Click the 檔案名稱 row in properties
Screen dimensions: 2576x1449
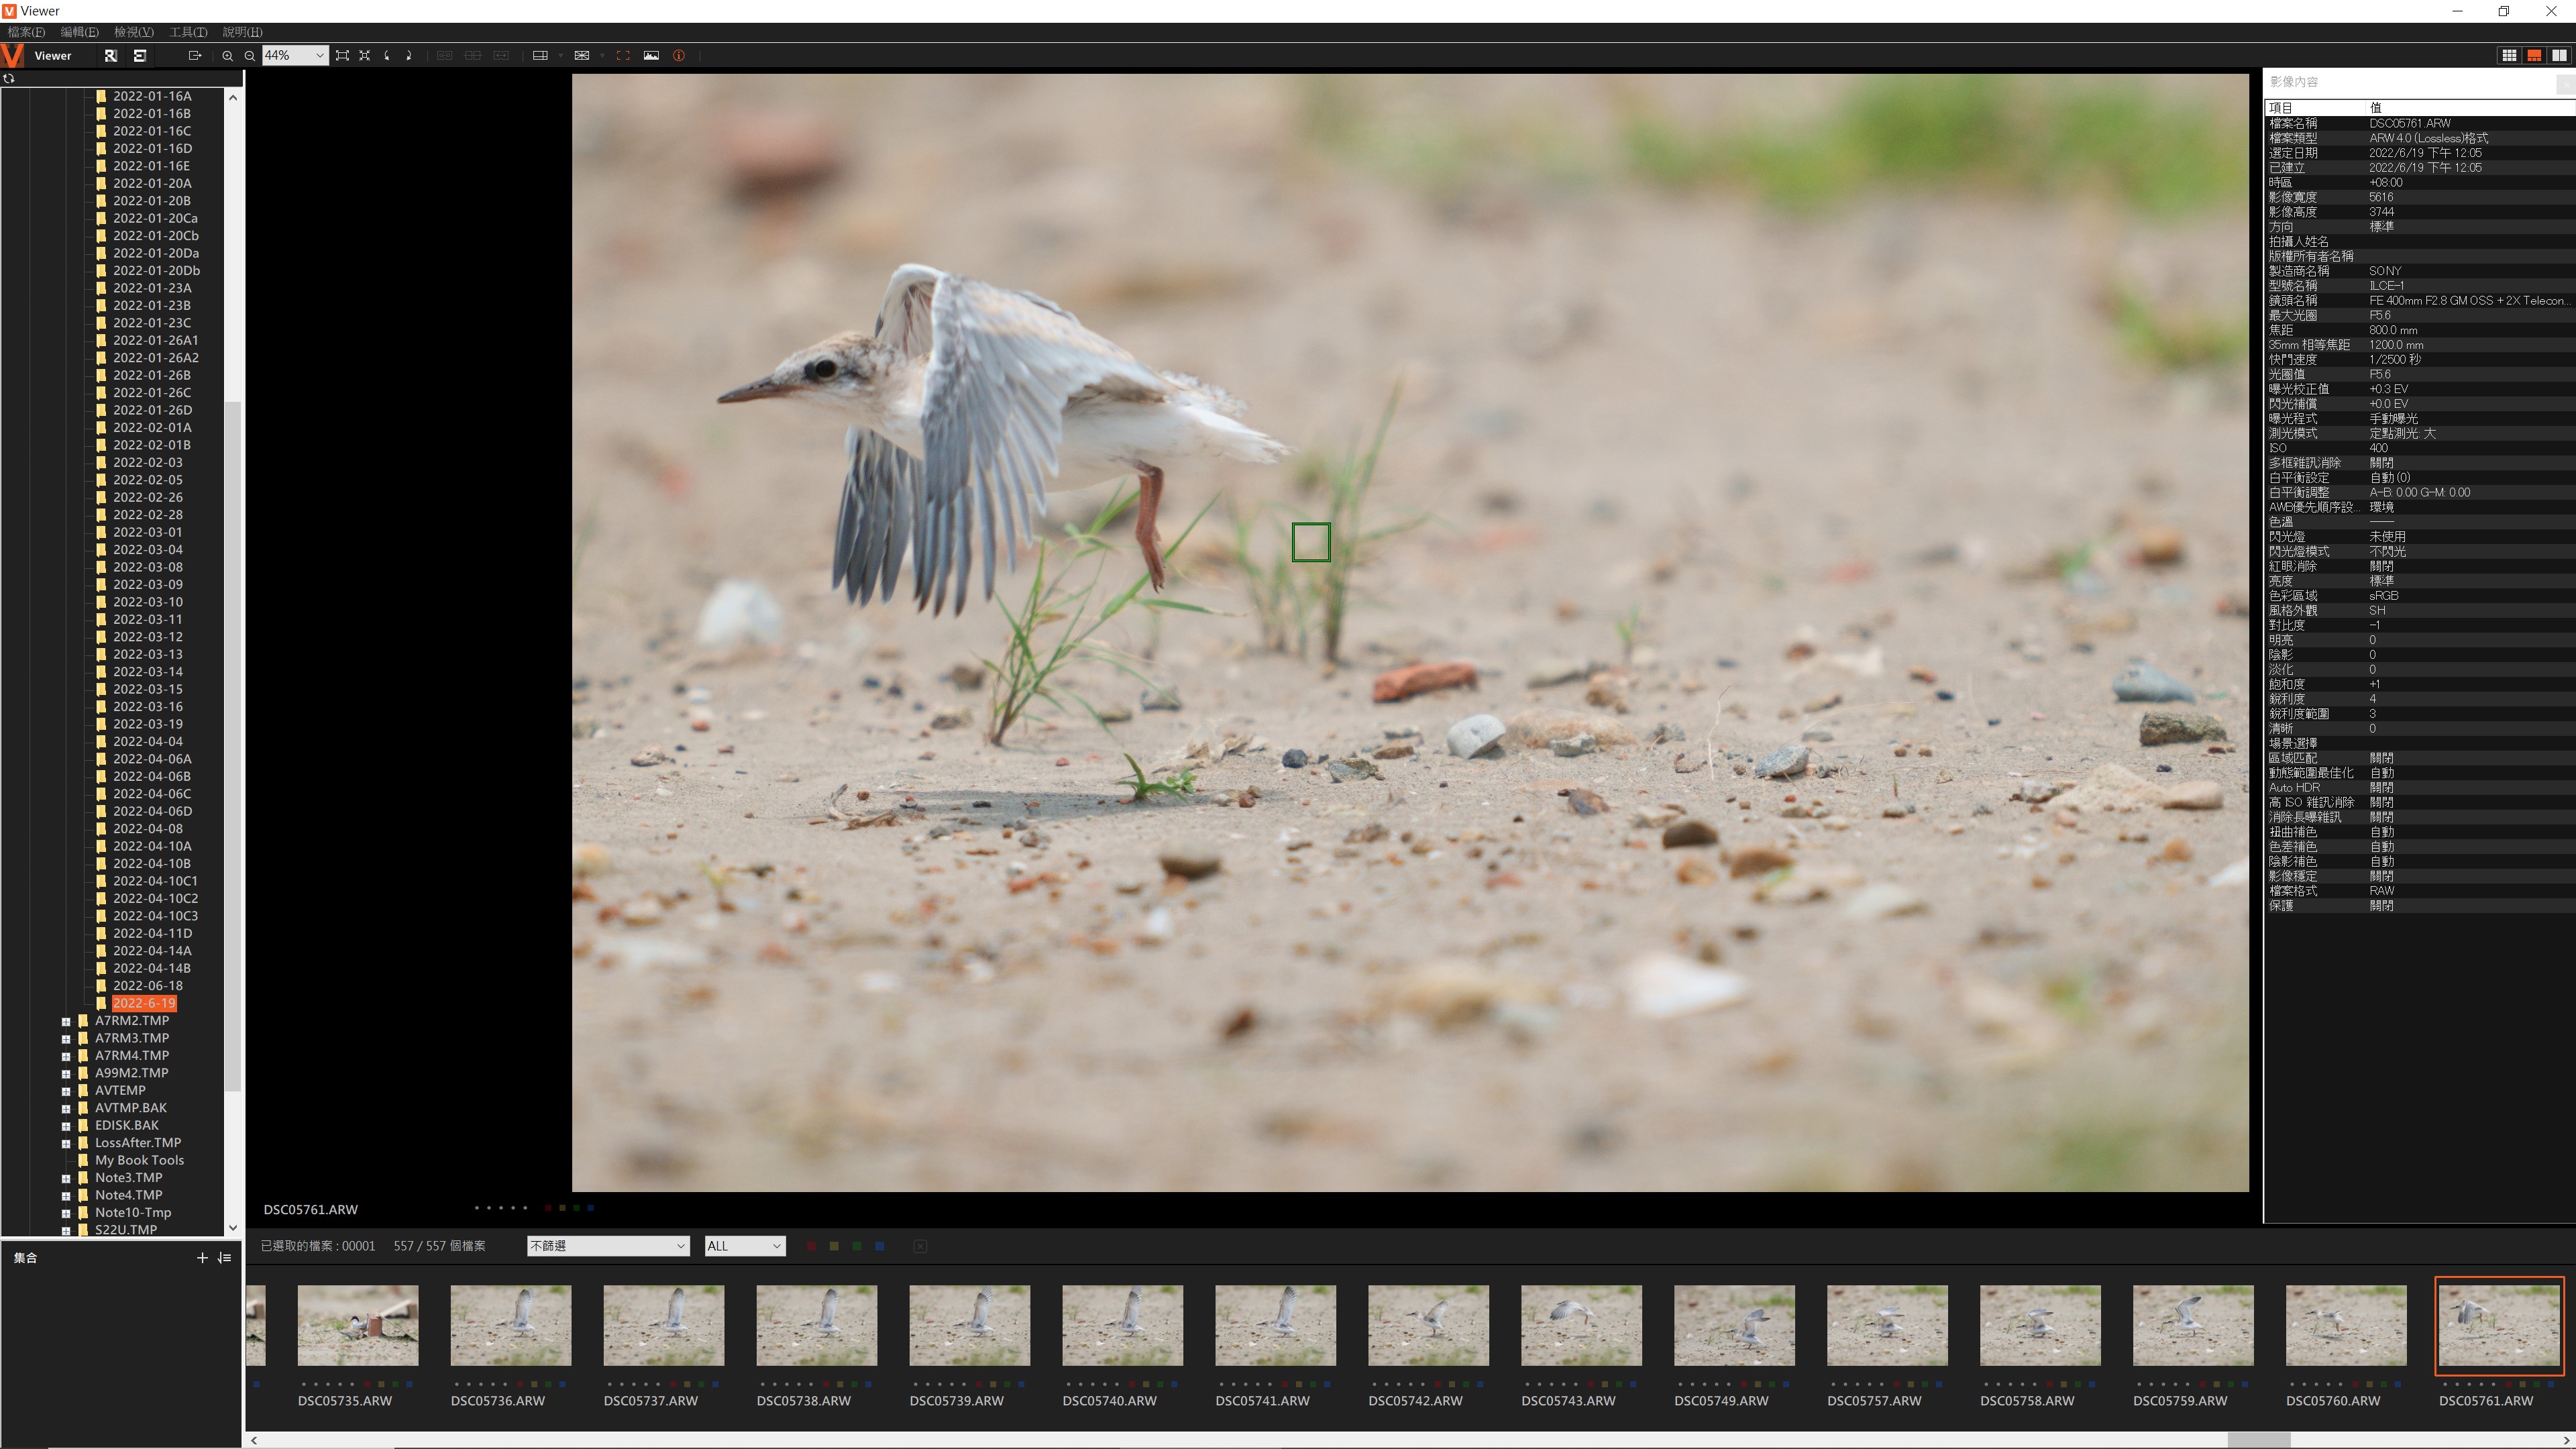(2420, 123)
